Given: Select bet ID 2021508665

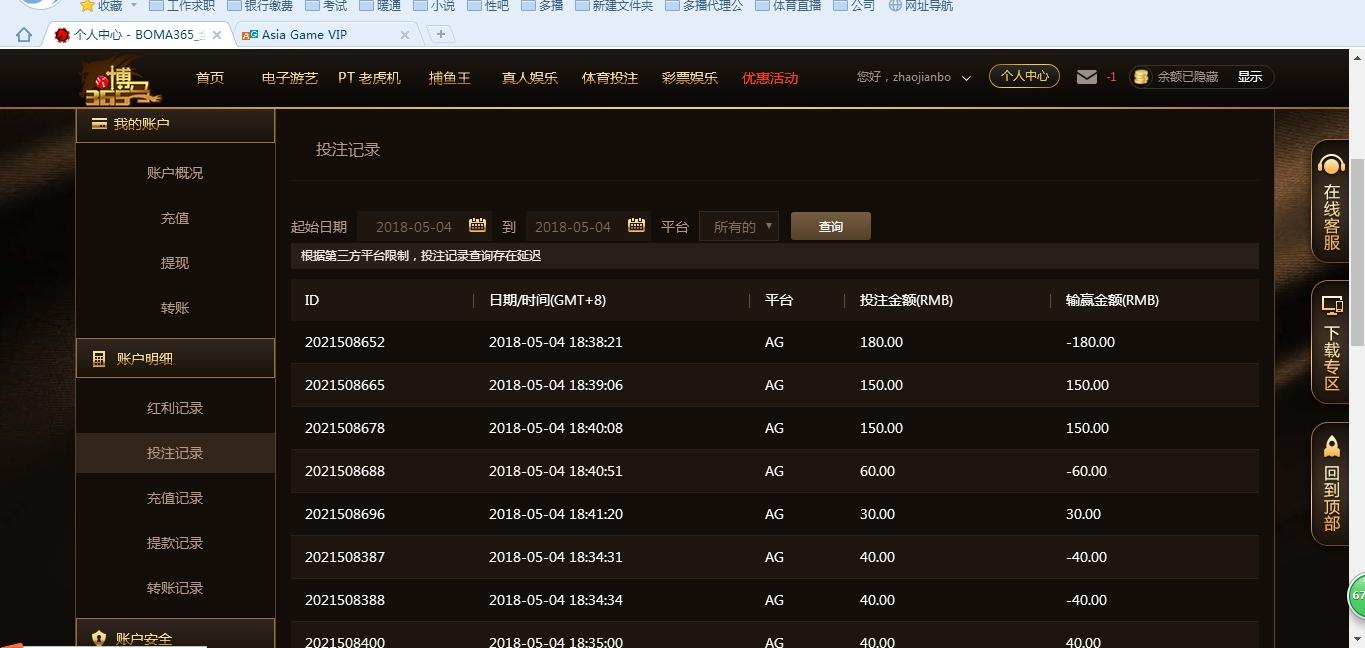Looking at the screenshot, I should pyautogui.click(x=345, y=385).
